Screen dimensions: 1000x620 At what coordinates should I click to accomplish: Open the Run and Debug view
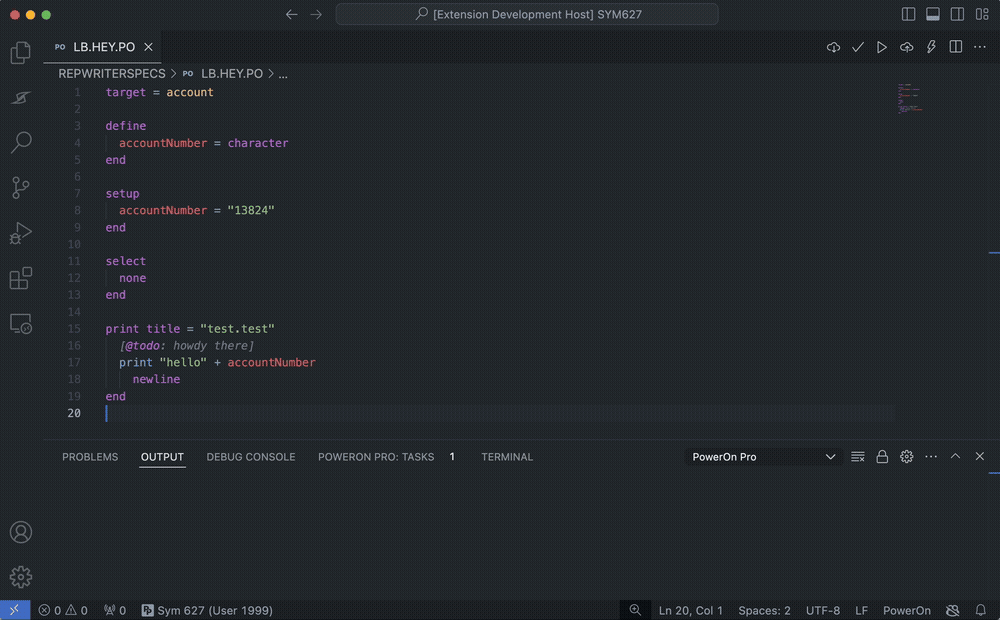[21, 233]
